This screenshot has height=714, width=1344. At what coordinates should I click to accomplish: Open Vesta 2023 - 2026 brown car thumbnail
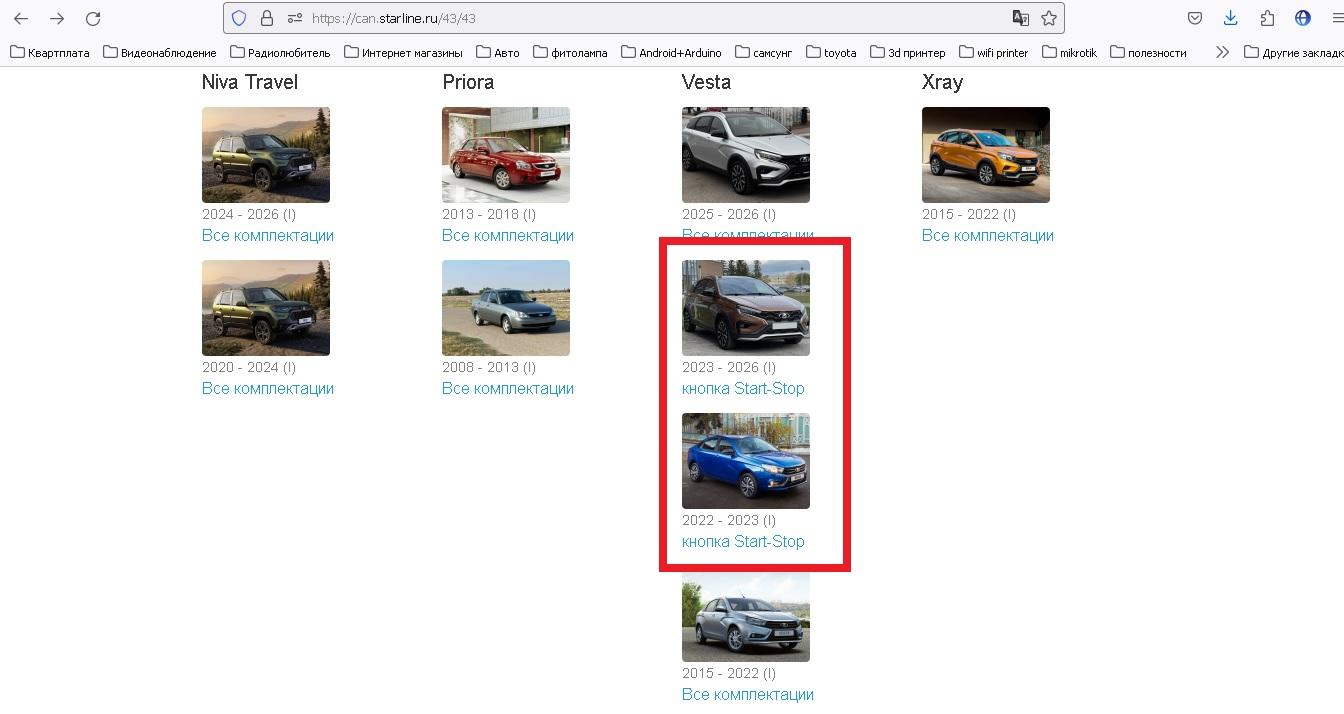pos(746,308)
